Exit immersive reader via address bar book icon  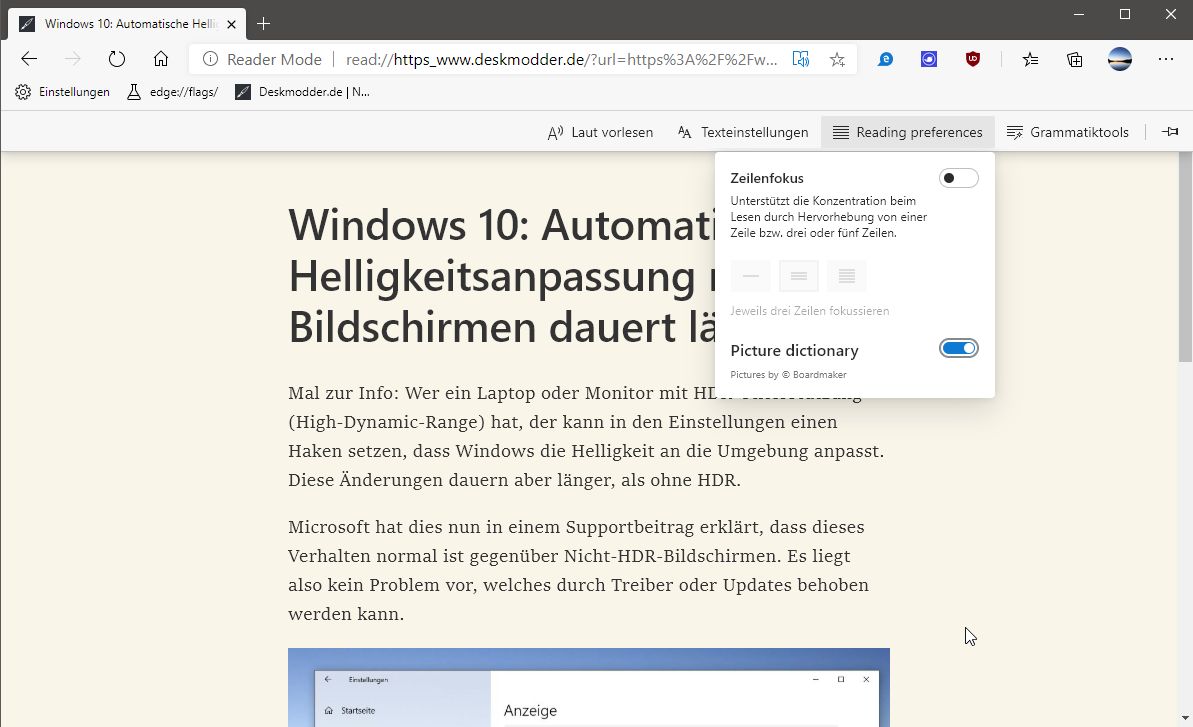coord(800,59)
